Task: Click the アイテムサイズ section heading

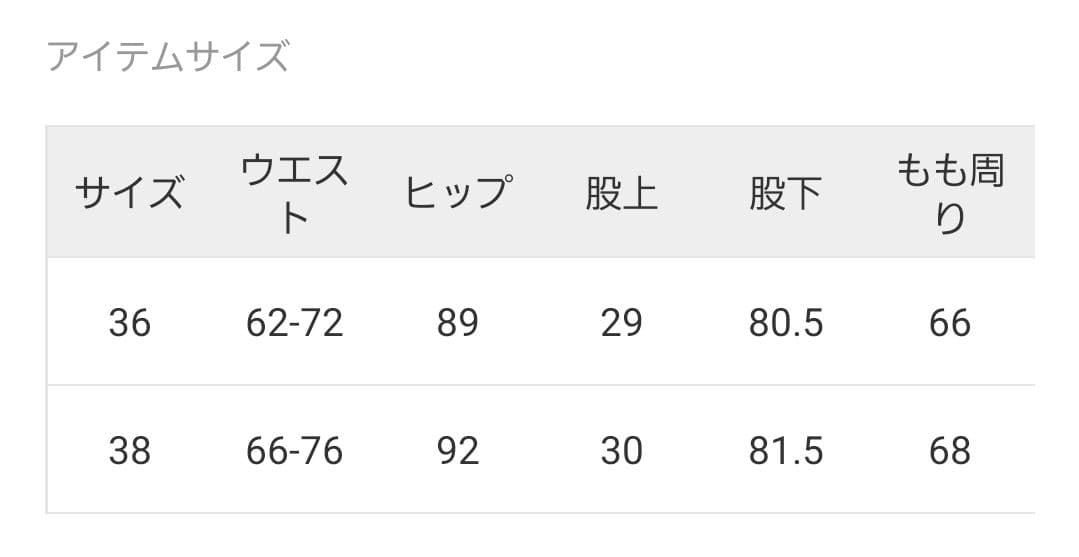Action: pyautogui.click(x=168, y=57)
